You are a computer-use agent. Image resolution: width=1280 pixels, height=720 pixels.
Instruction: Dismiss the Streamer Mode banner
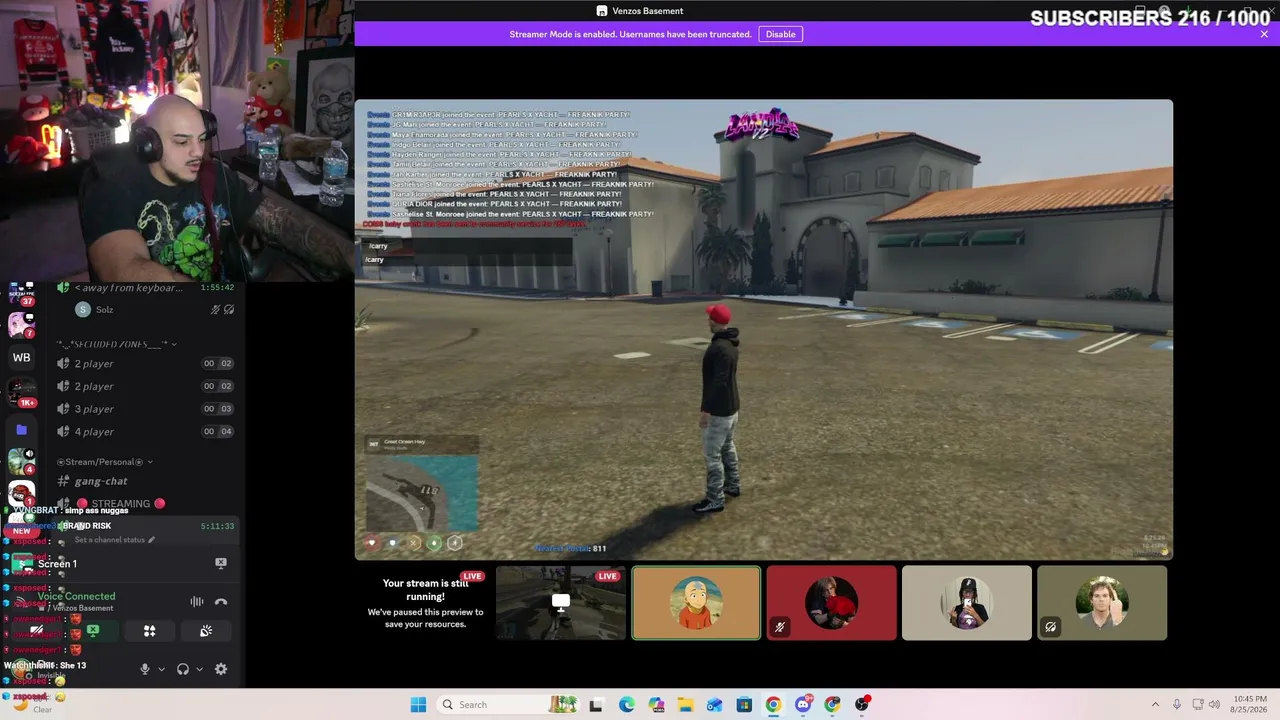tap(1264, 34)
